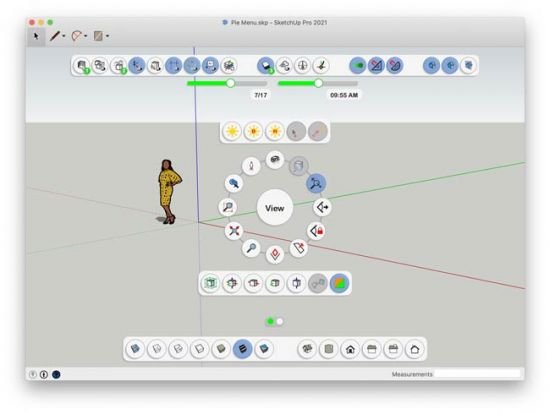Toggle the highlighted Shaded With Textures style

point(242,349)
